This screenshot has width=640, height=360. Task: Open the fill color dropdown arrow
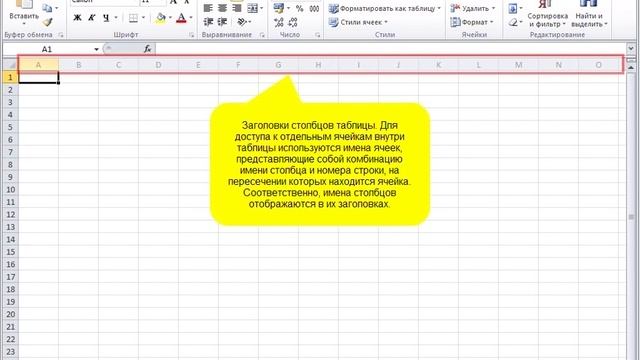click(170, 18)
